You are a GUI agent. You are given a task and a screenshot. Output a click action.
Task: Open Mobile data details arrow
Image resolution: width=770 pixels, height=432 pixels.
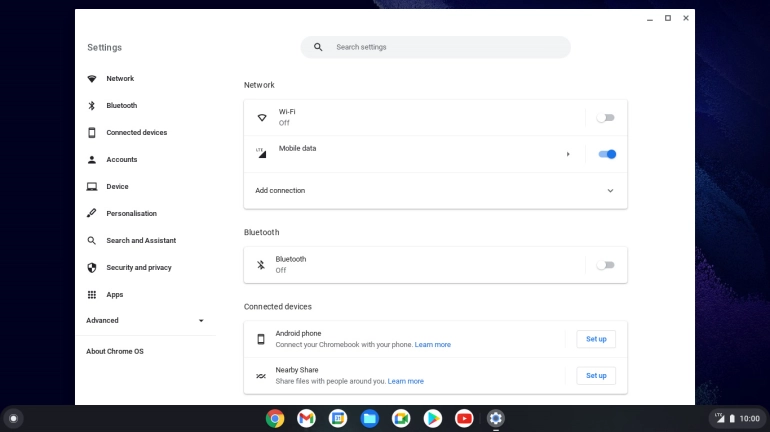[x=568, y=154]
